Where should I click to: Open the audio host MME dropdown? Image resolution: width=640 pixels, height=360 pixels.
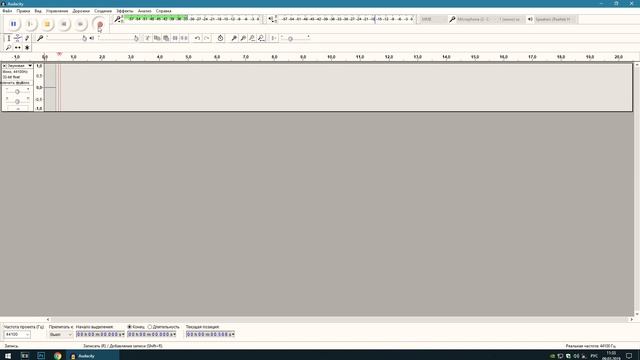433,19
